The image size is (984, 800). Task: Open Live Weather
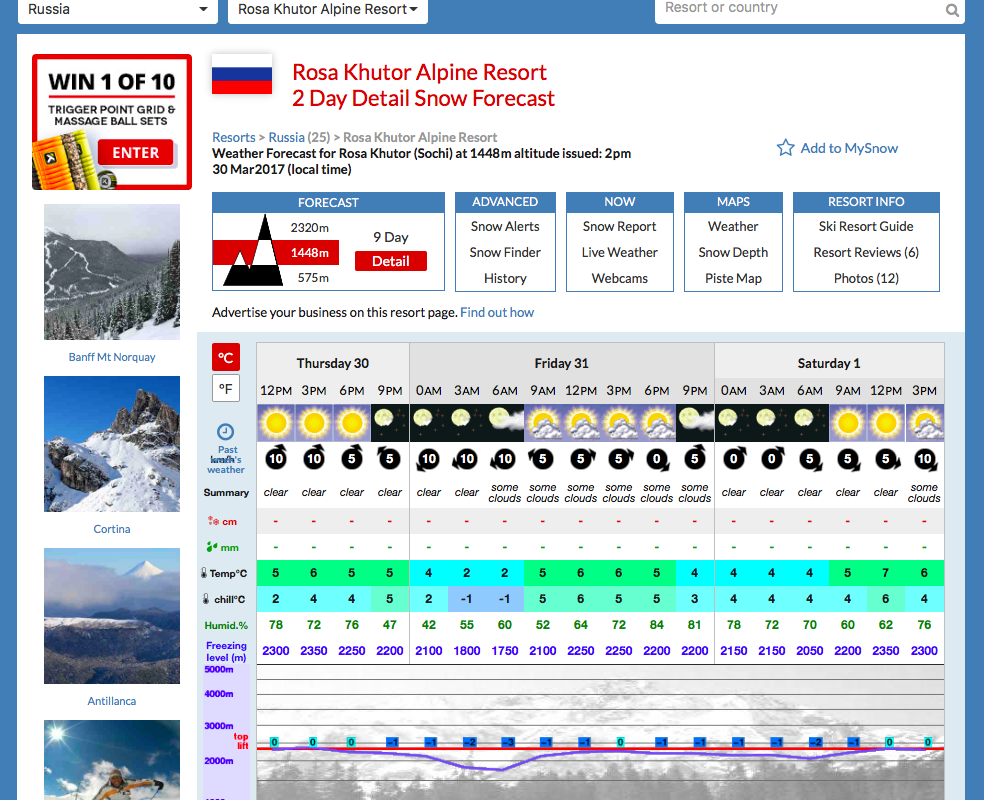(619, 252)
